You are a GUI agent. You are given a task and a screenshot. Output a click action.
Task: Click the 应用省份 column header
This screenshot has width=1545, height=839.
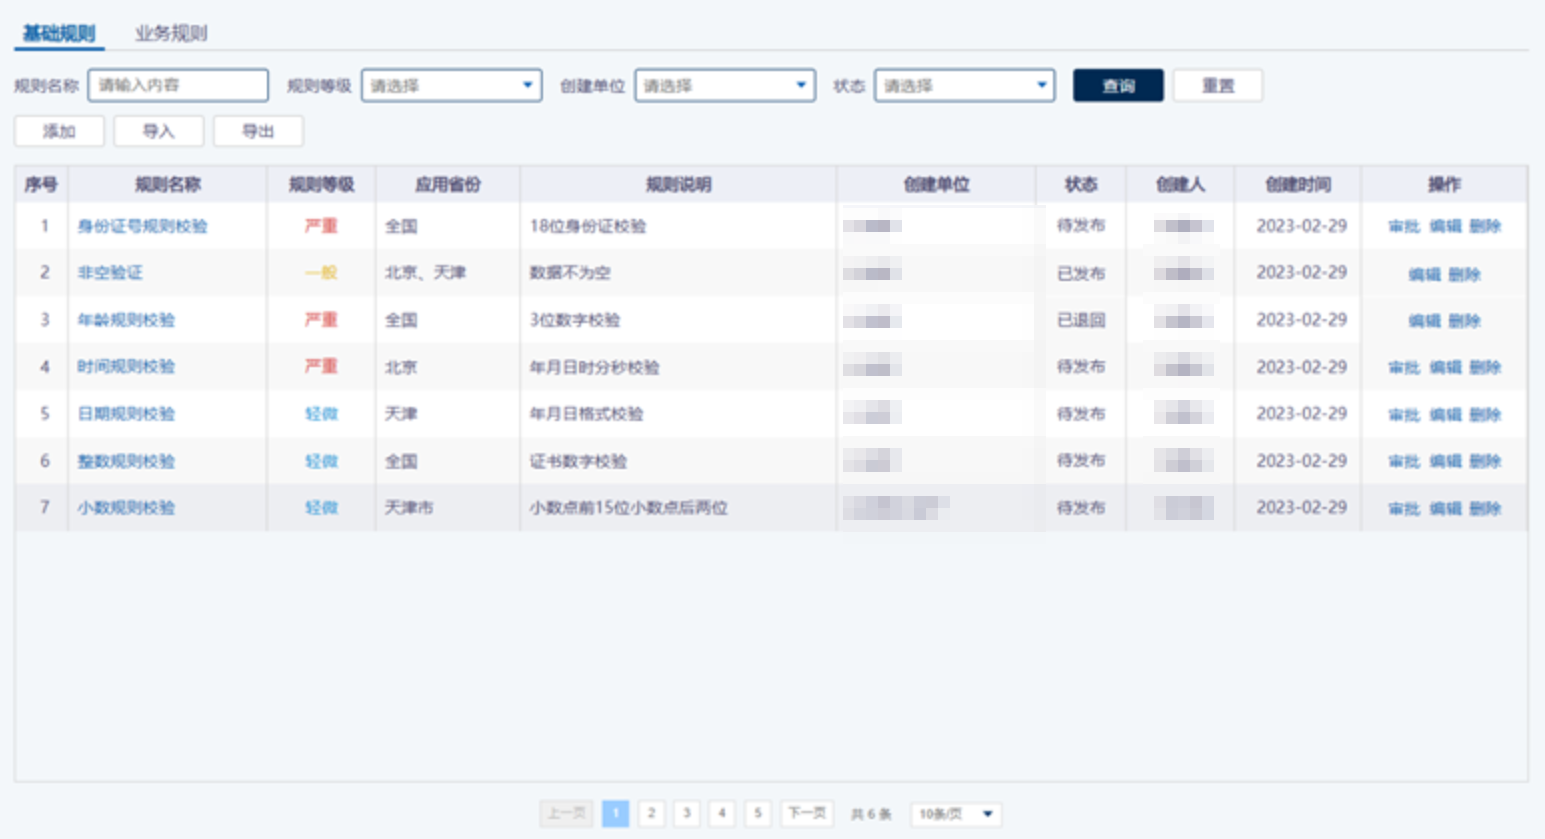coord(448,184)
